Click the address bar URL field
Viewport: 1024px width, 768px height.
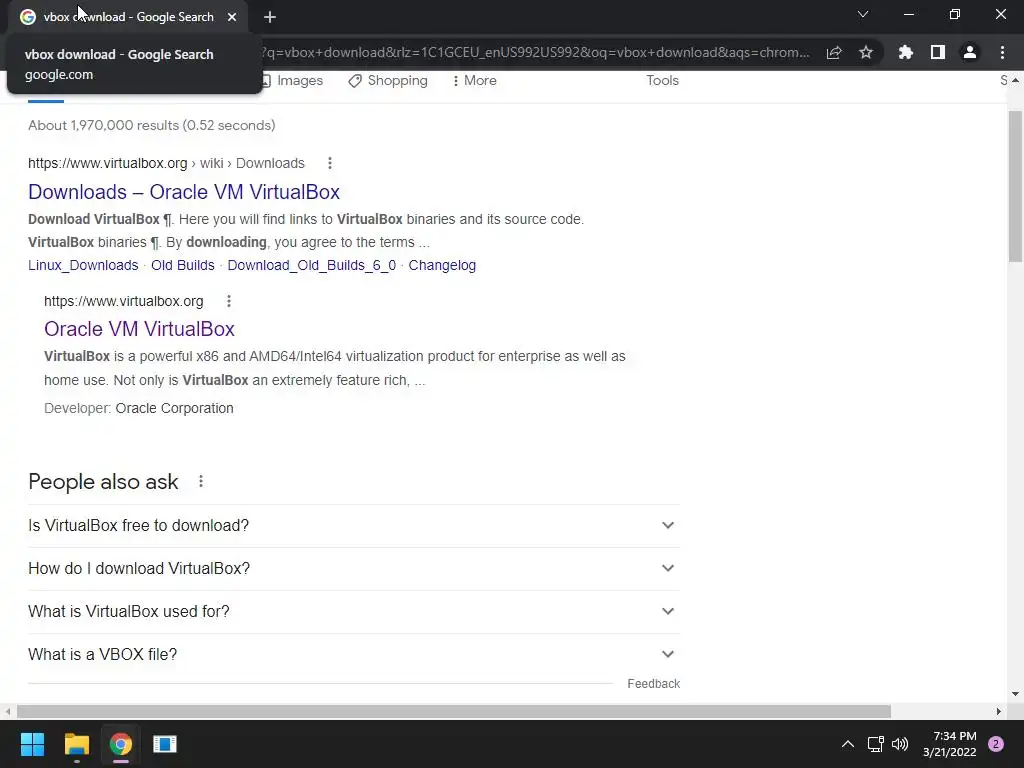536,52
